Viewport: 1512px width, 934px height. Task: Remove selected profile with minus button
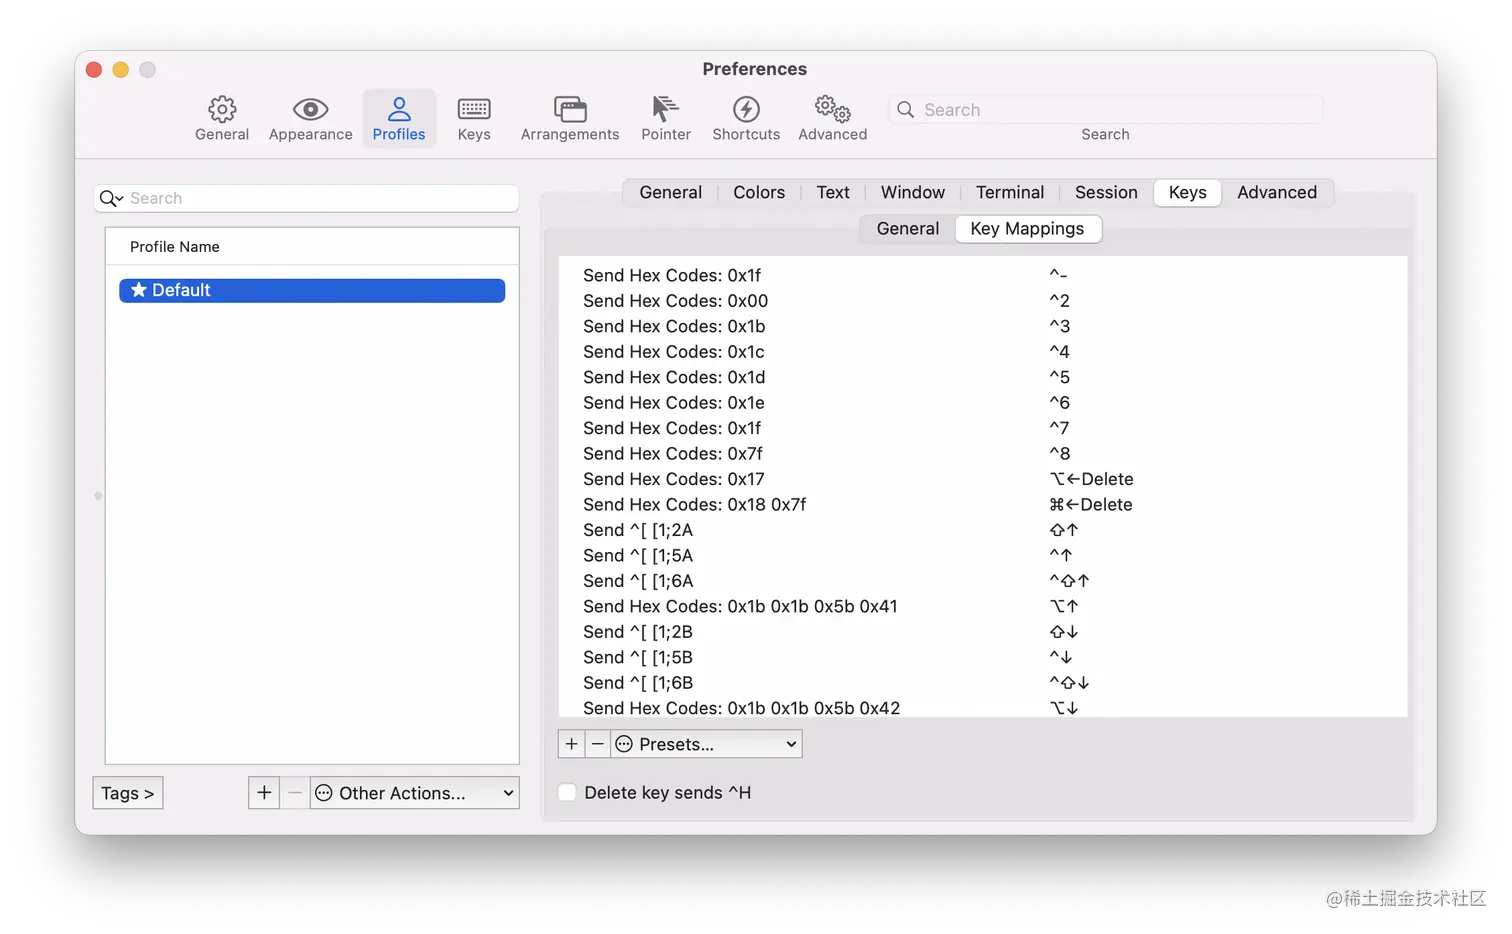click(295, 793)
